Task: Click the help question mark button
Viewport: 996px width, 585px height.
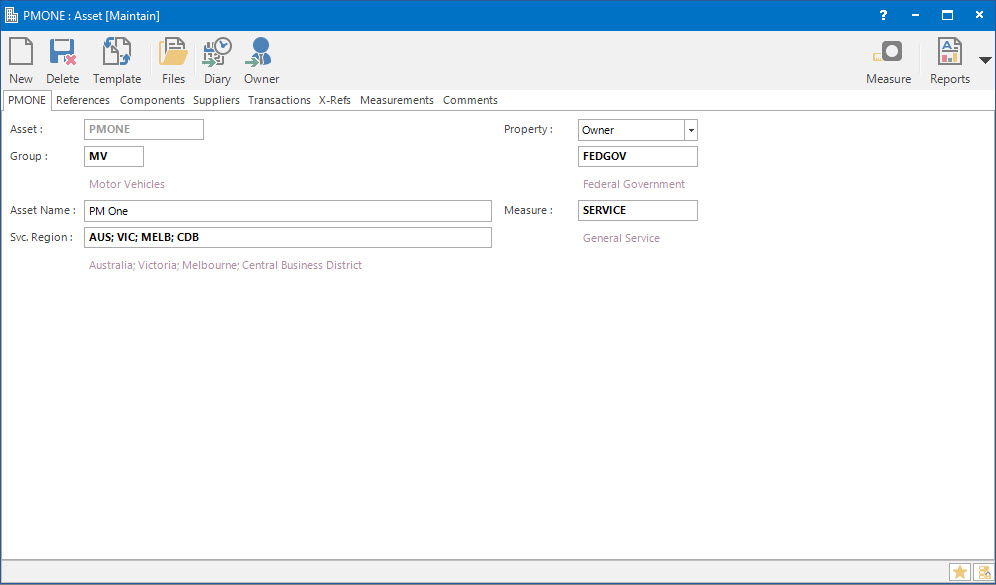Action: click(x=883, y=15)
